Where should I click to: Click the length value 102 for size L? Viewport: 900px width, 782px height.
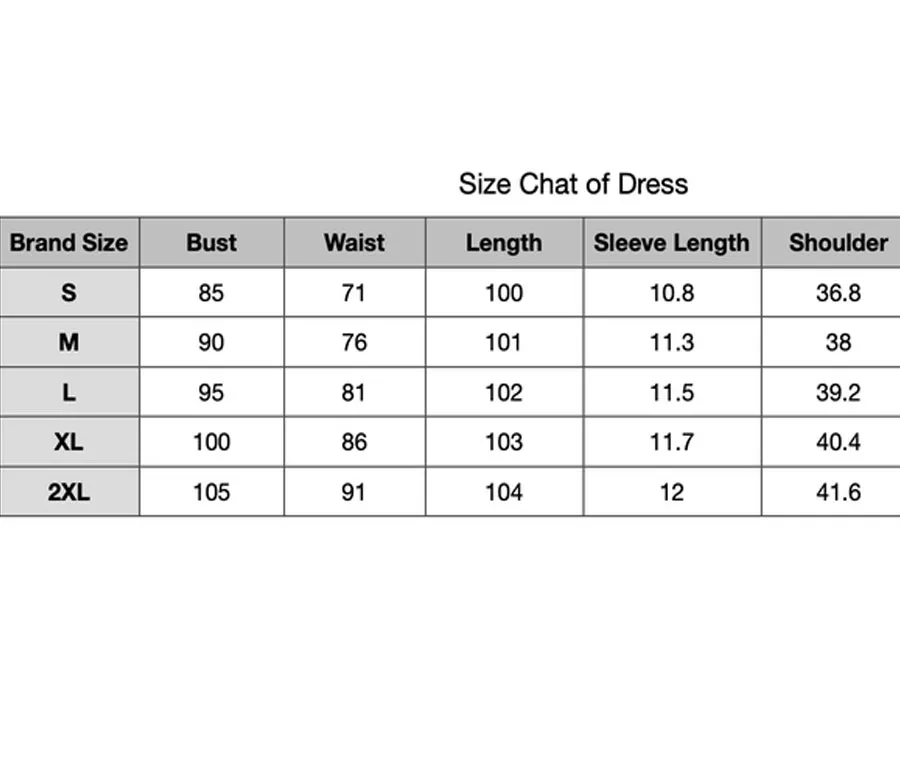point(504,392)
